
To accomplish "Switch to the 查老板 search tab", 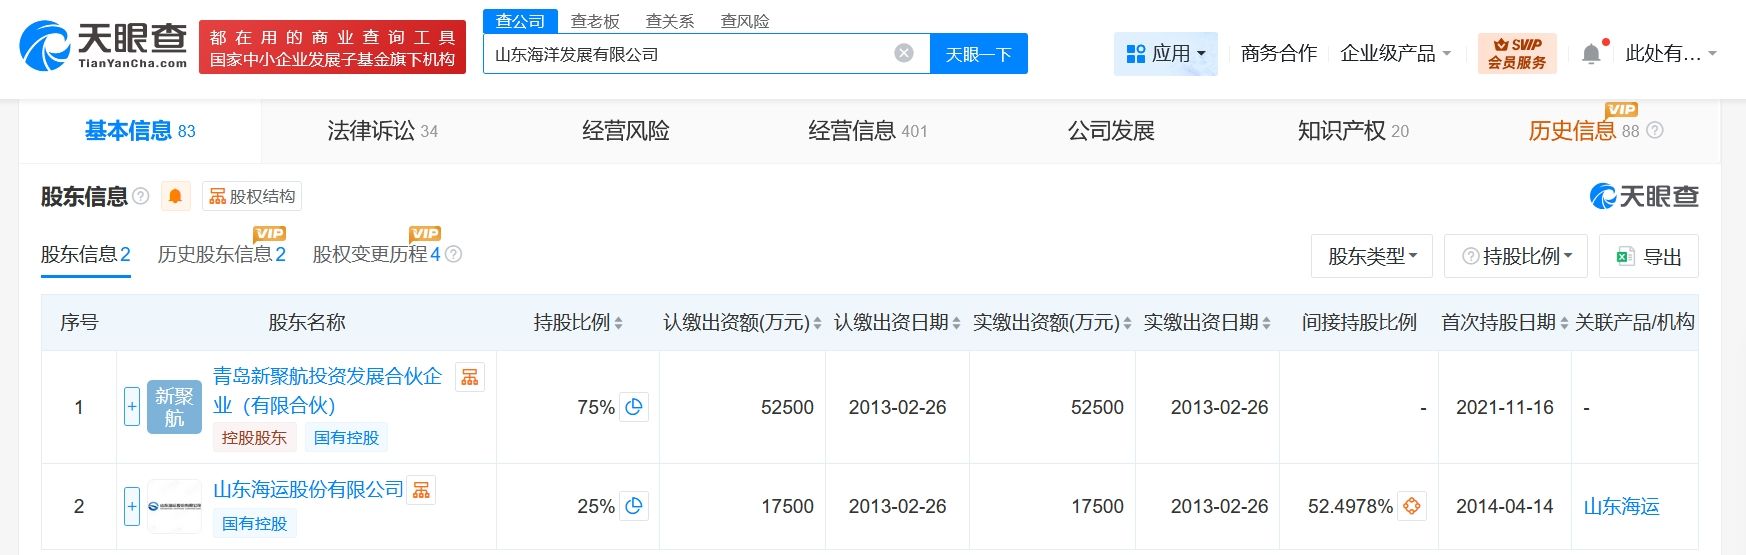I will tap(595, 21).
